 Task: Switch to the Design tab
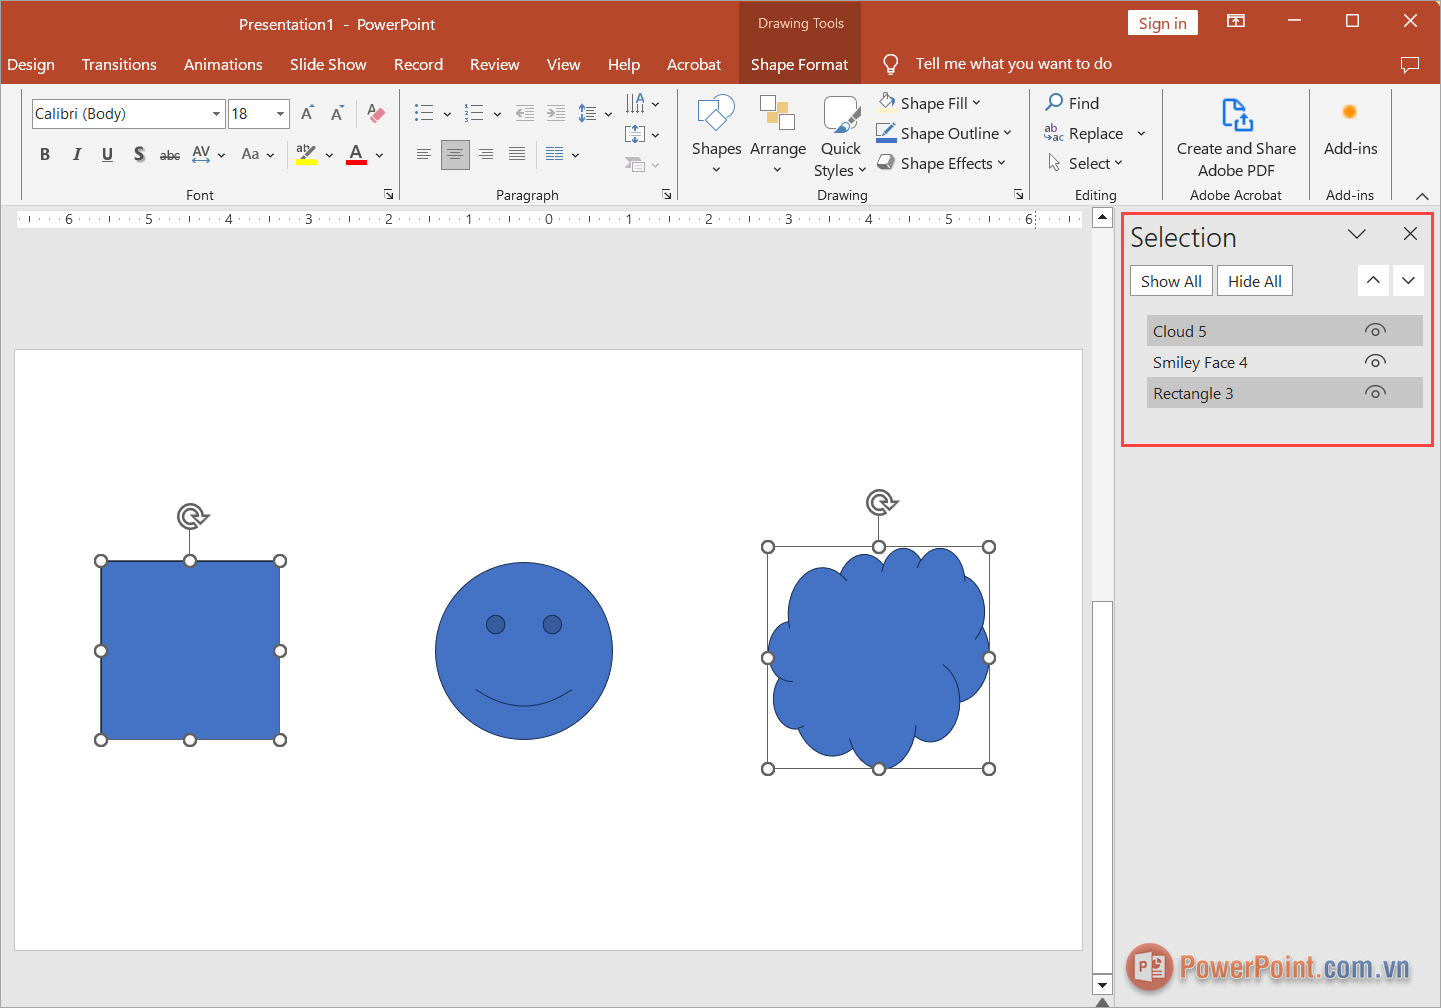[31, 64]
